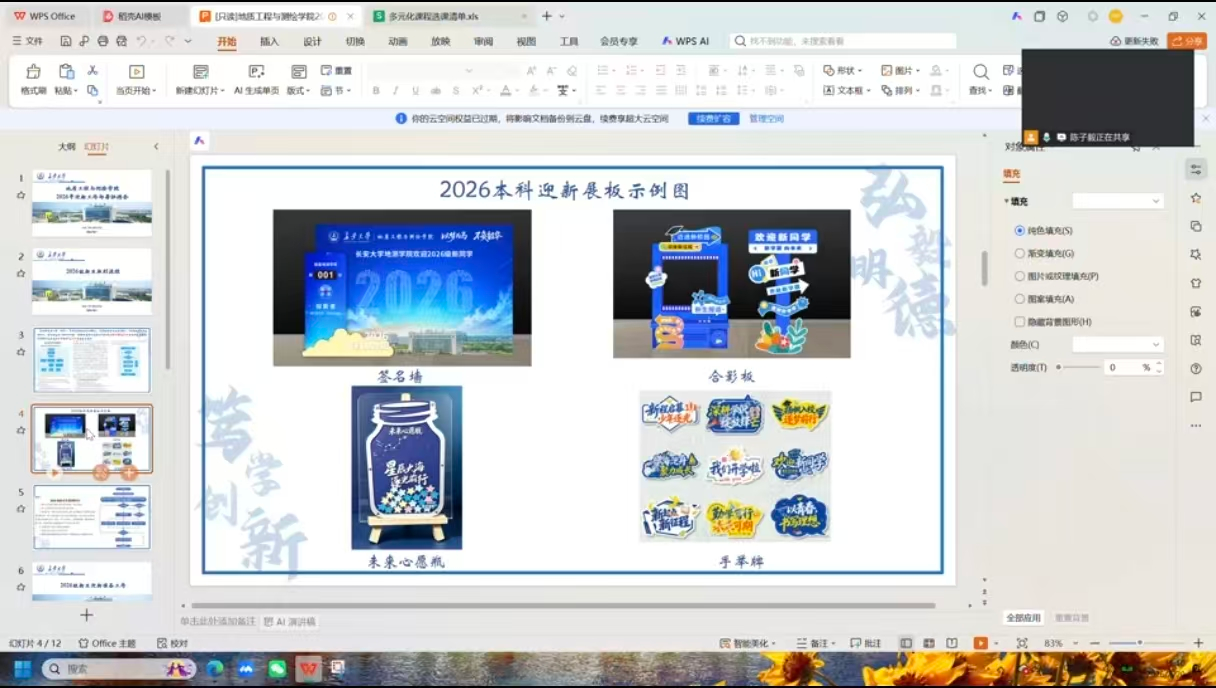This screenshot has height=688, width=1216.
Task: Click the search functions input field
Action: 843,41
